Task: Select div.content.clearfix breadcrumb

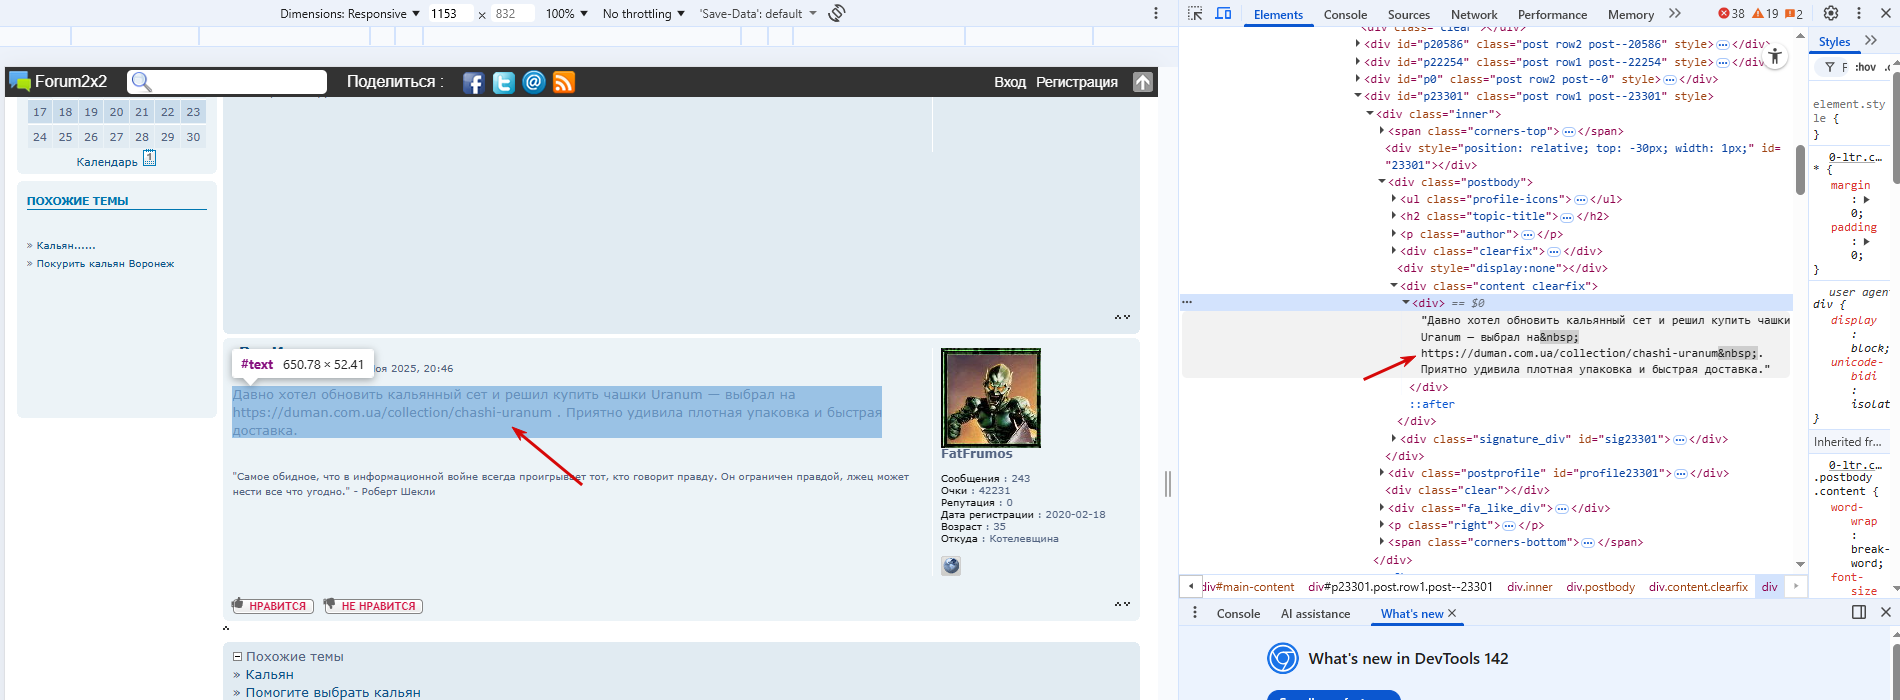Action: point(1698,587)
